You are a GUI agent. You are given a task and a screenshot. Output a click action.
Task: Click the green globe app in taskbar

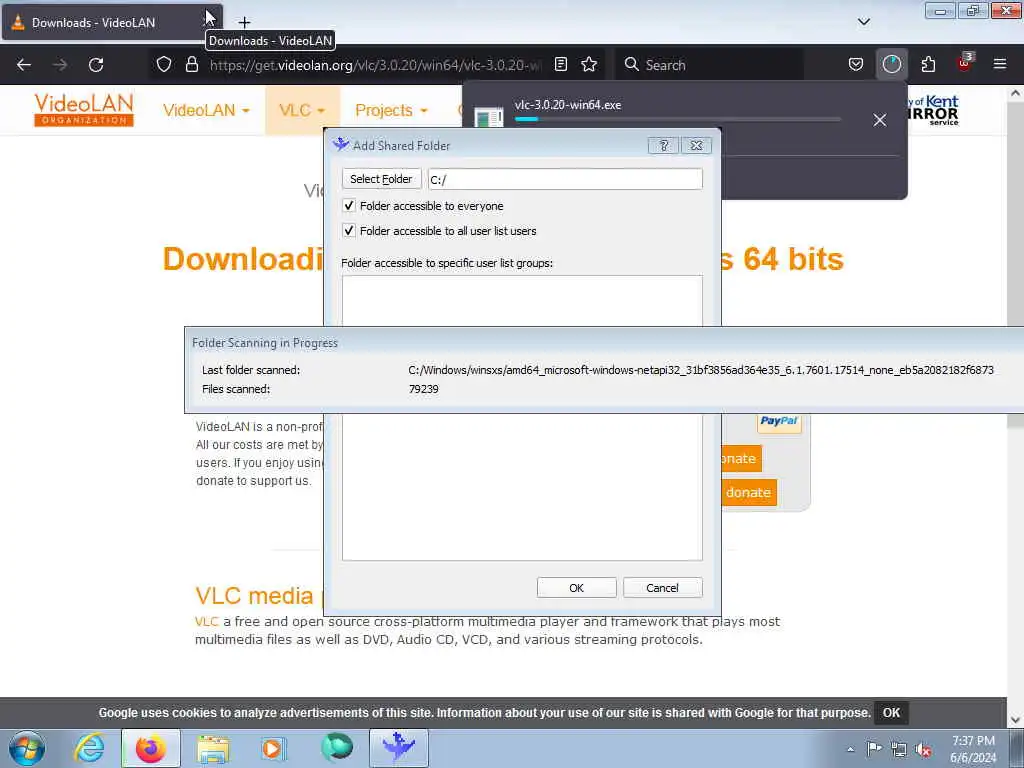pos(337,748)
